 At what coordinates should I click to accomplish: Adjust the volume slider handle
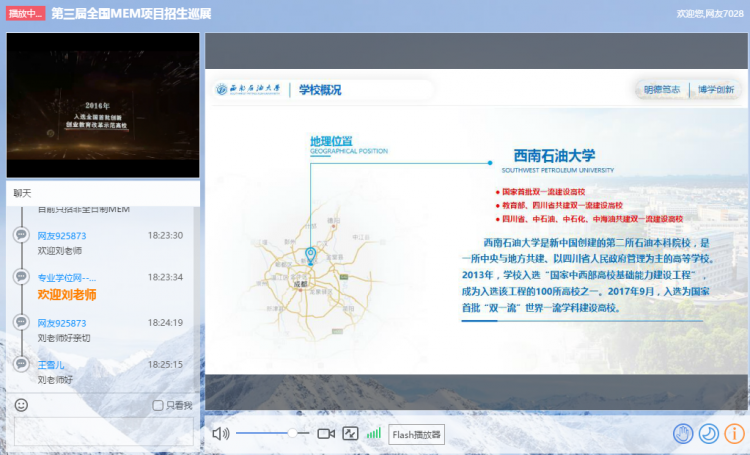(x=292, y=433)
